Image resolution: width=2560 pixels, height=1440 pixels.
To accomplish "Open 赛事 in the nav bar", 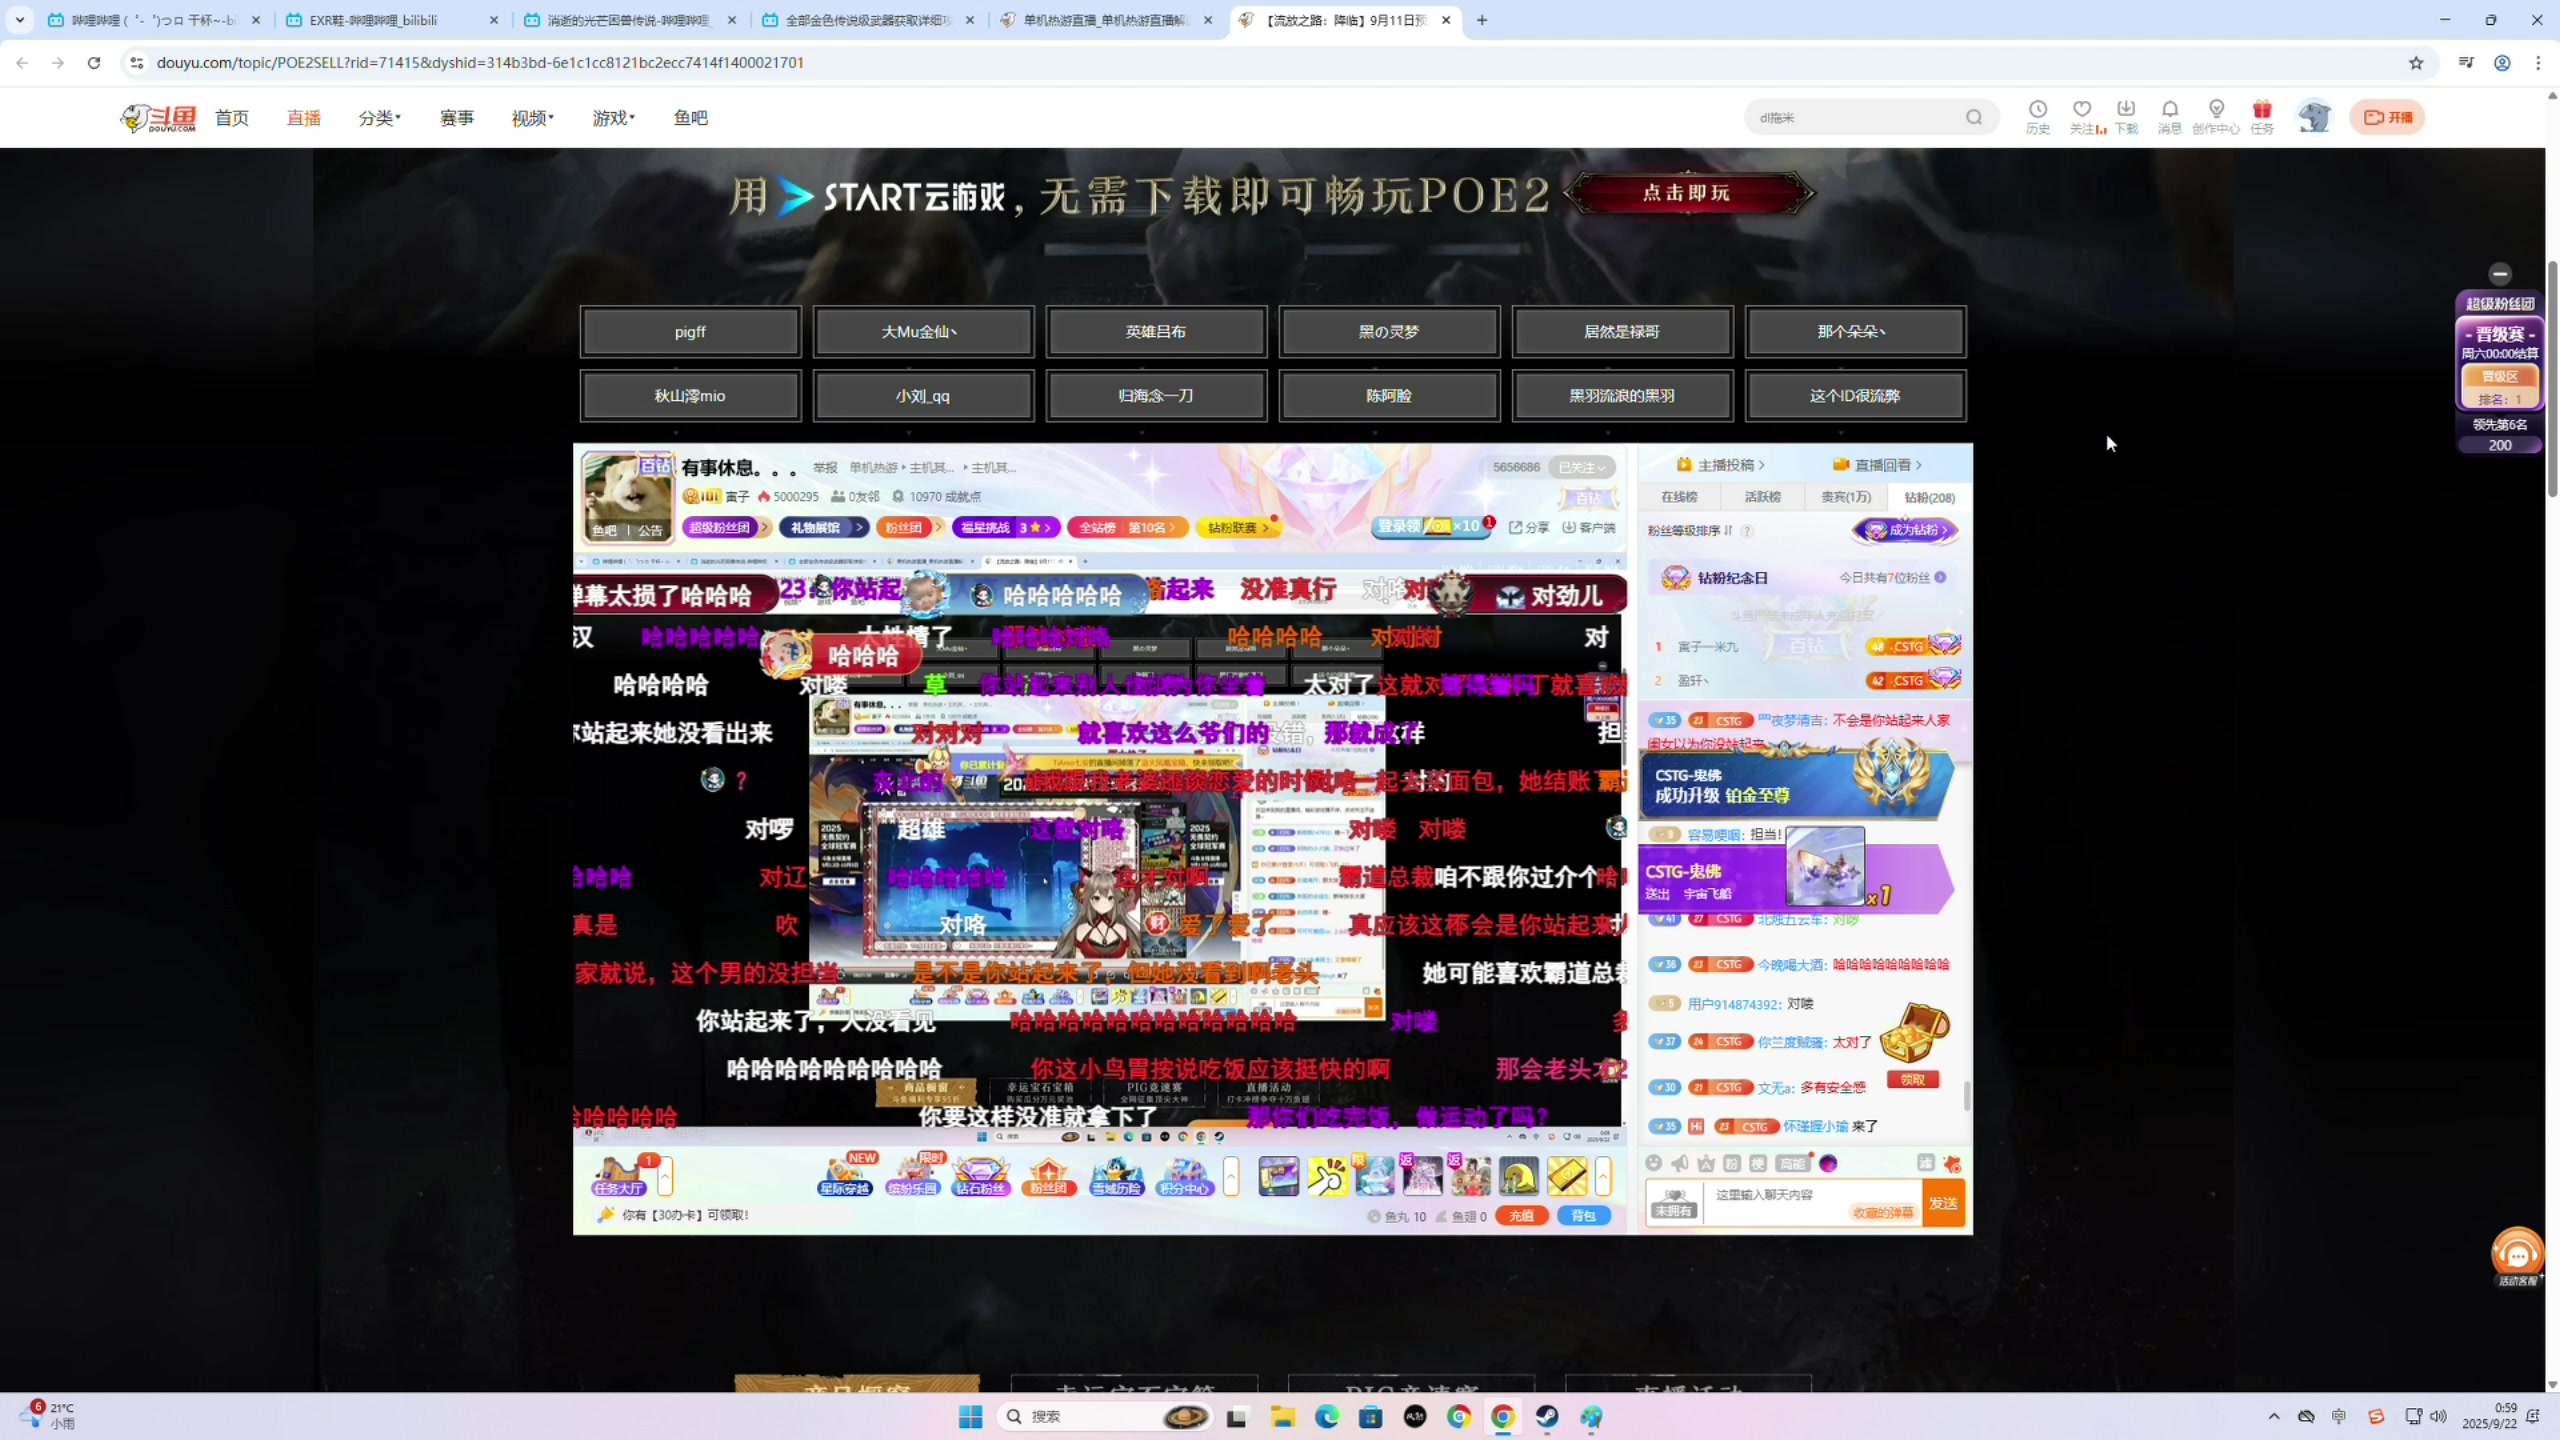I will coord(456,118).
